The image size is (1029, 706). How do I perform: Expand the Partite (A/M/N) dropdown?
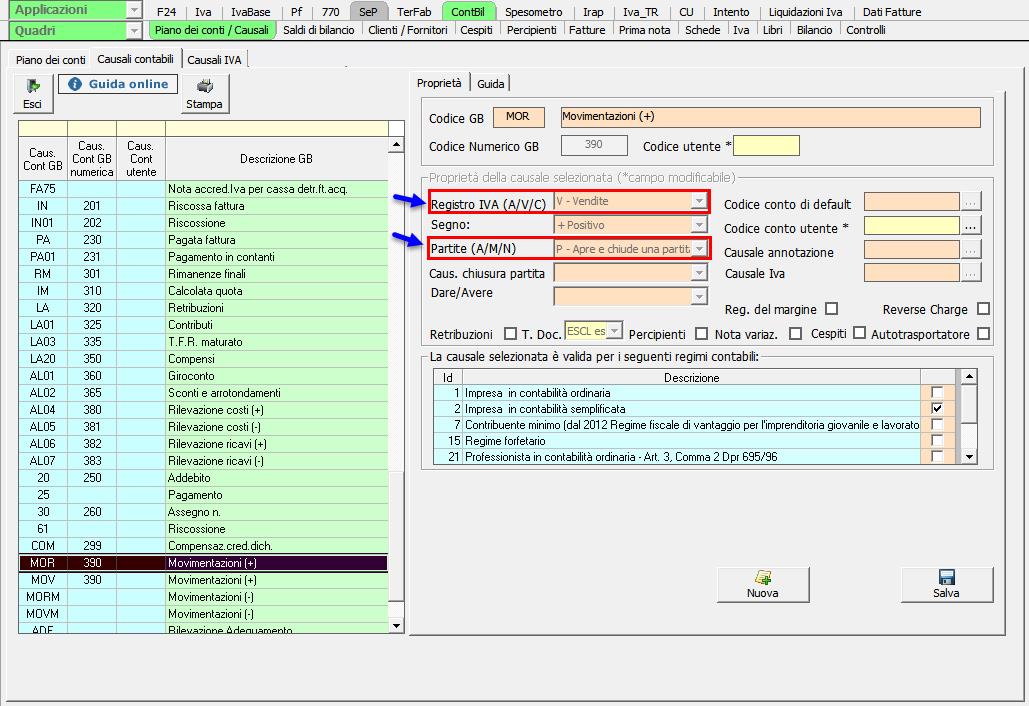coord(700,249)
